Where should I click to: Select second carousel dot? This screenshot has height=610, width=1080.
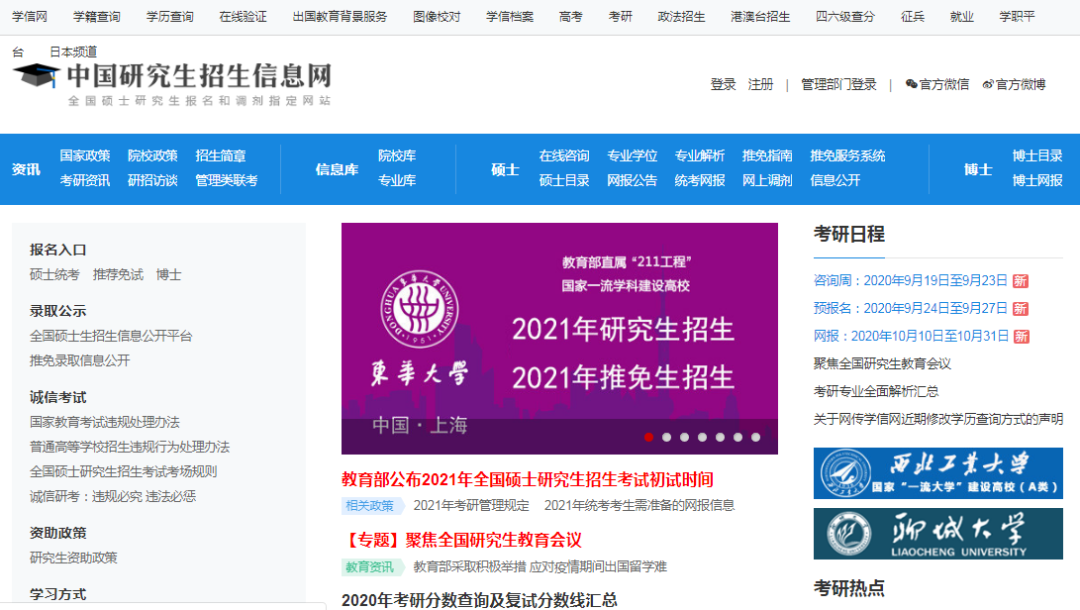tap(667, 437)
